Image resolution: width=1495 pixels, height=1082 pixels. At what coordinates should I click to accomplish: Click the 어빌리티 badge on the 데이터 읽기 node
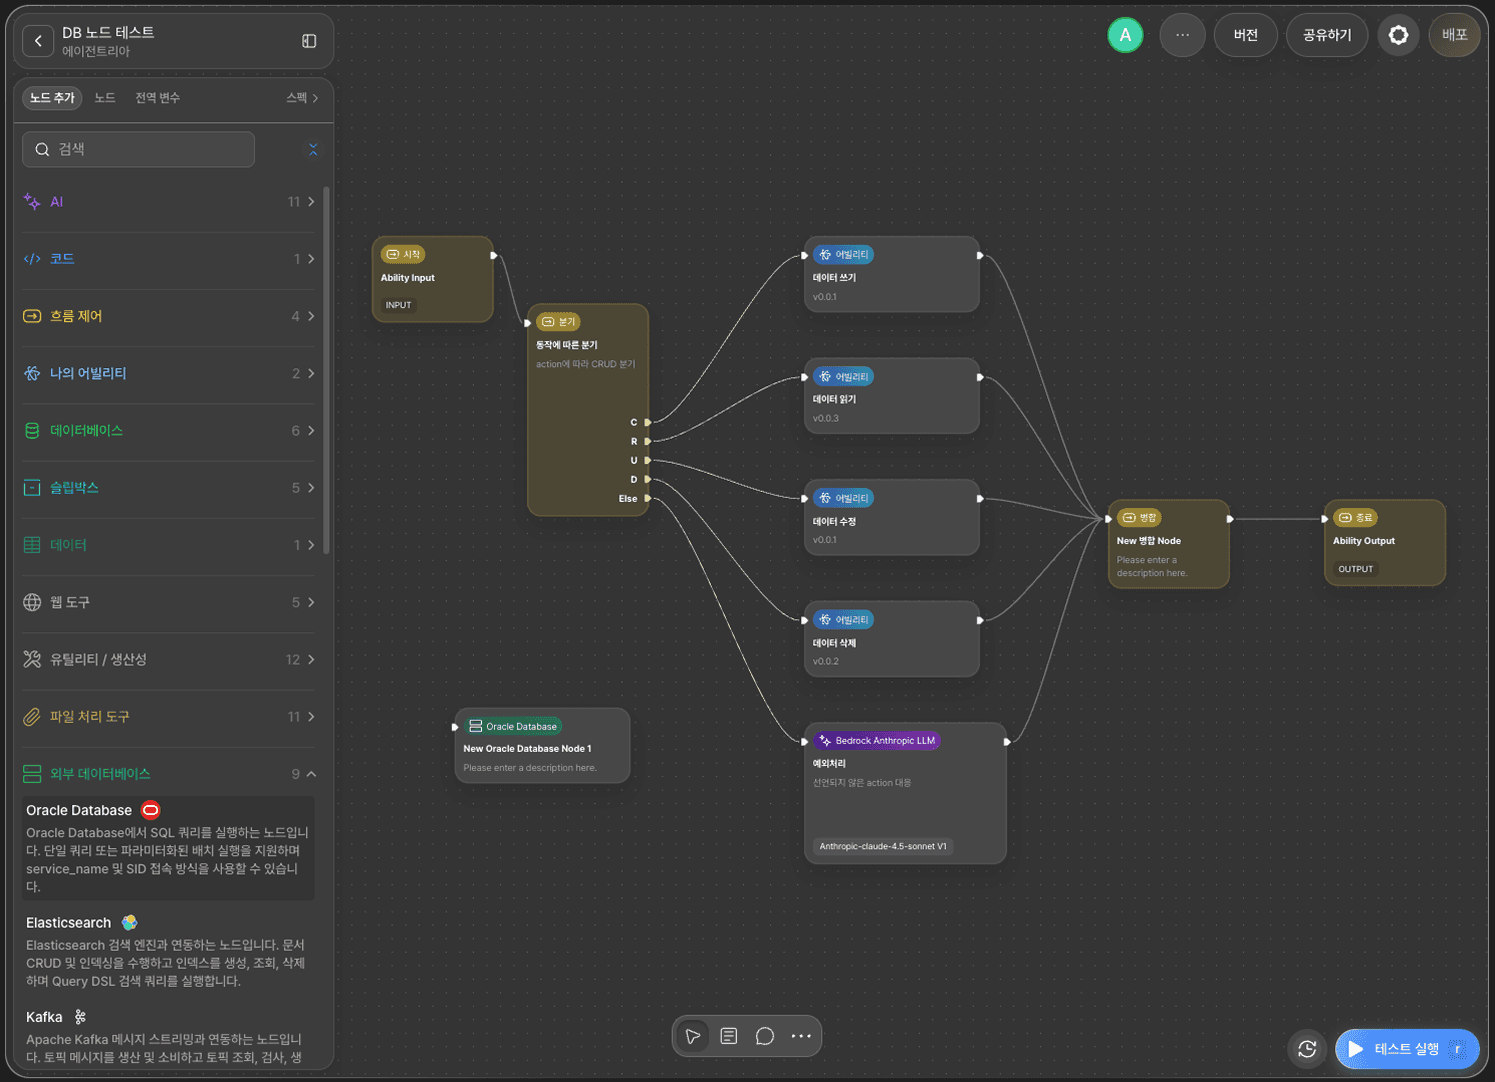coord(844,377)
